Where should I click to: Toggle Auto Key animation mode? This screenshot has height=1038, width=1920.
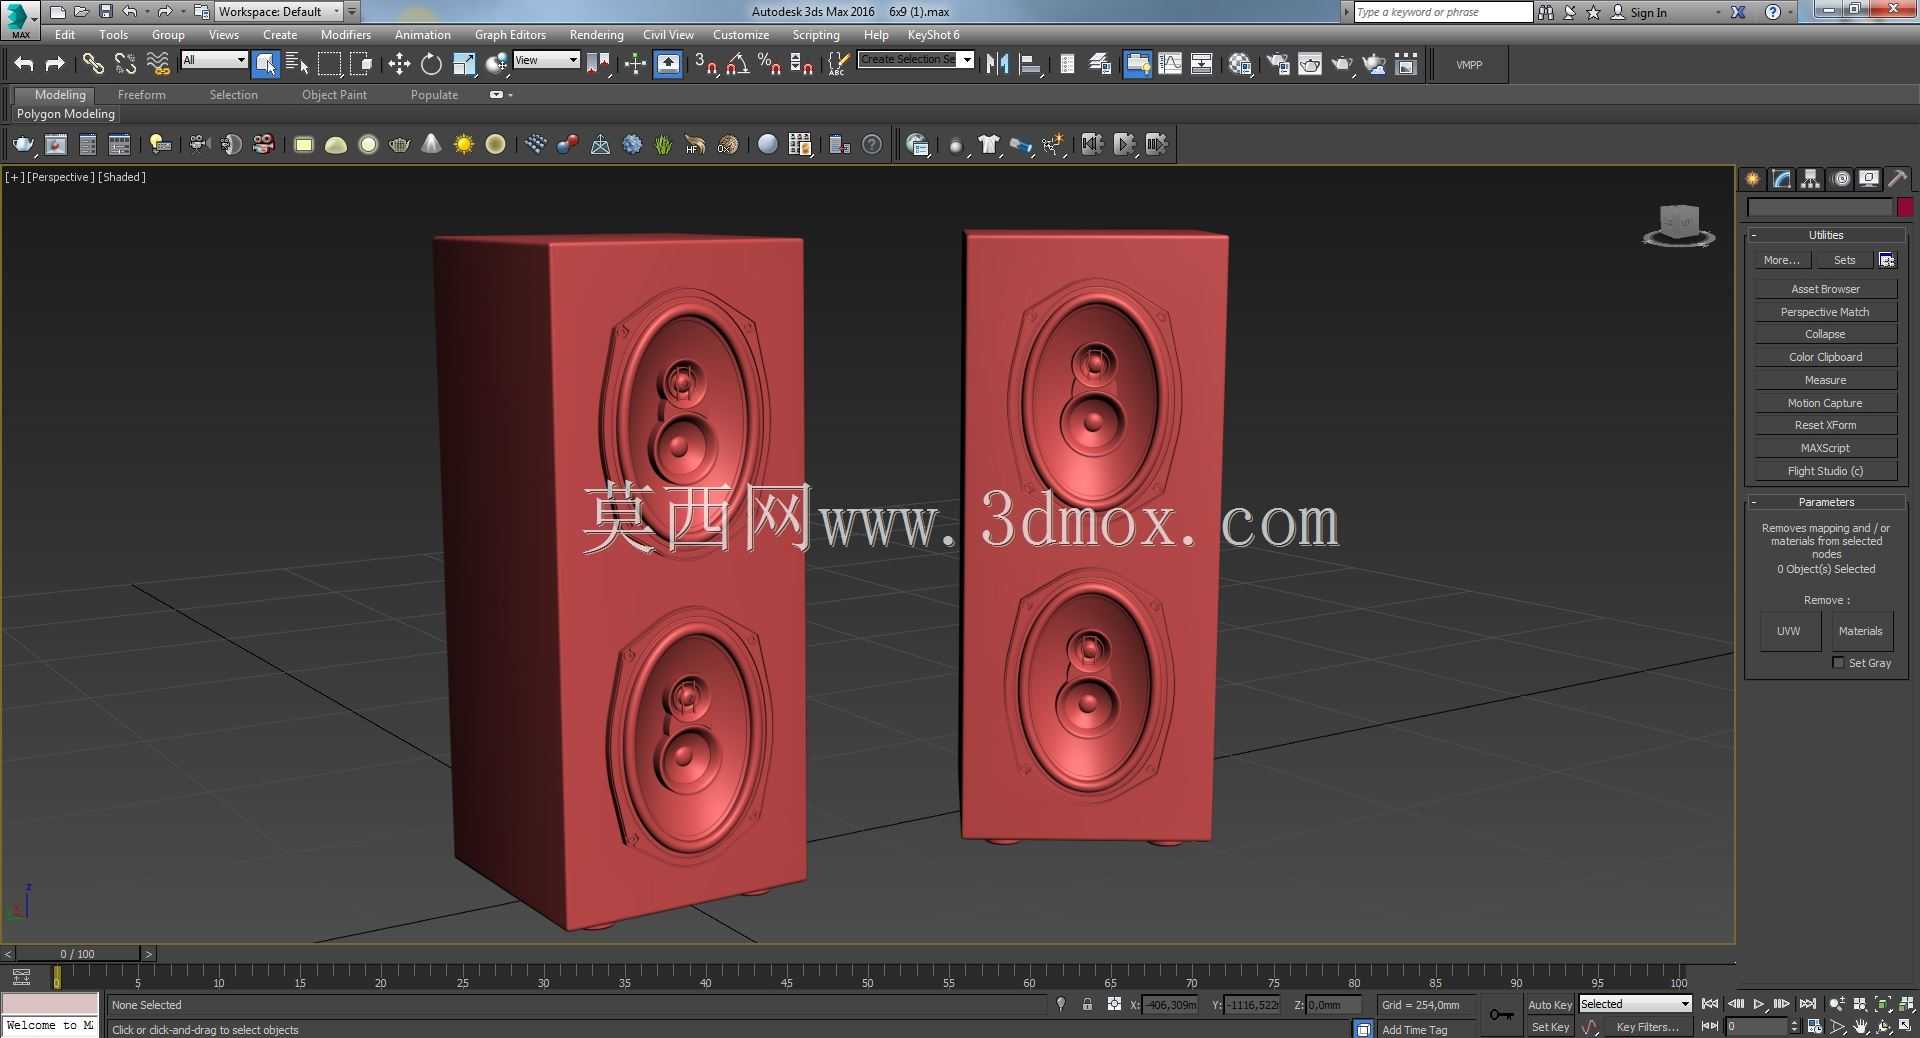tap(1550, 1005)
